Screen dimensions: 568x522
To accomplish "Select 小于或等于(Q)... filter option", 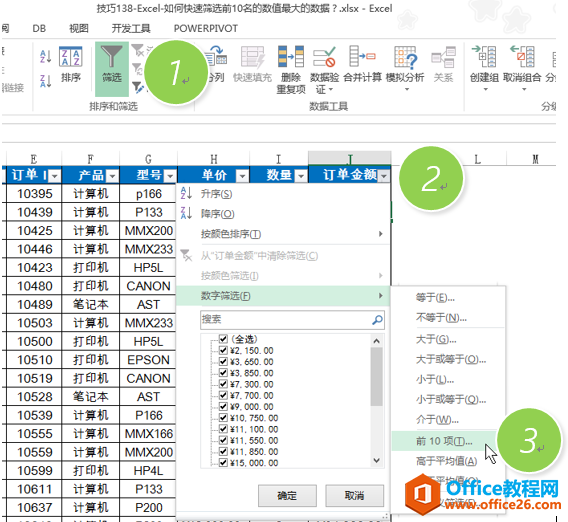I will coord(451,399).
